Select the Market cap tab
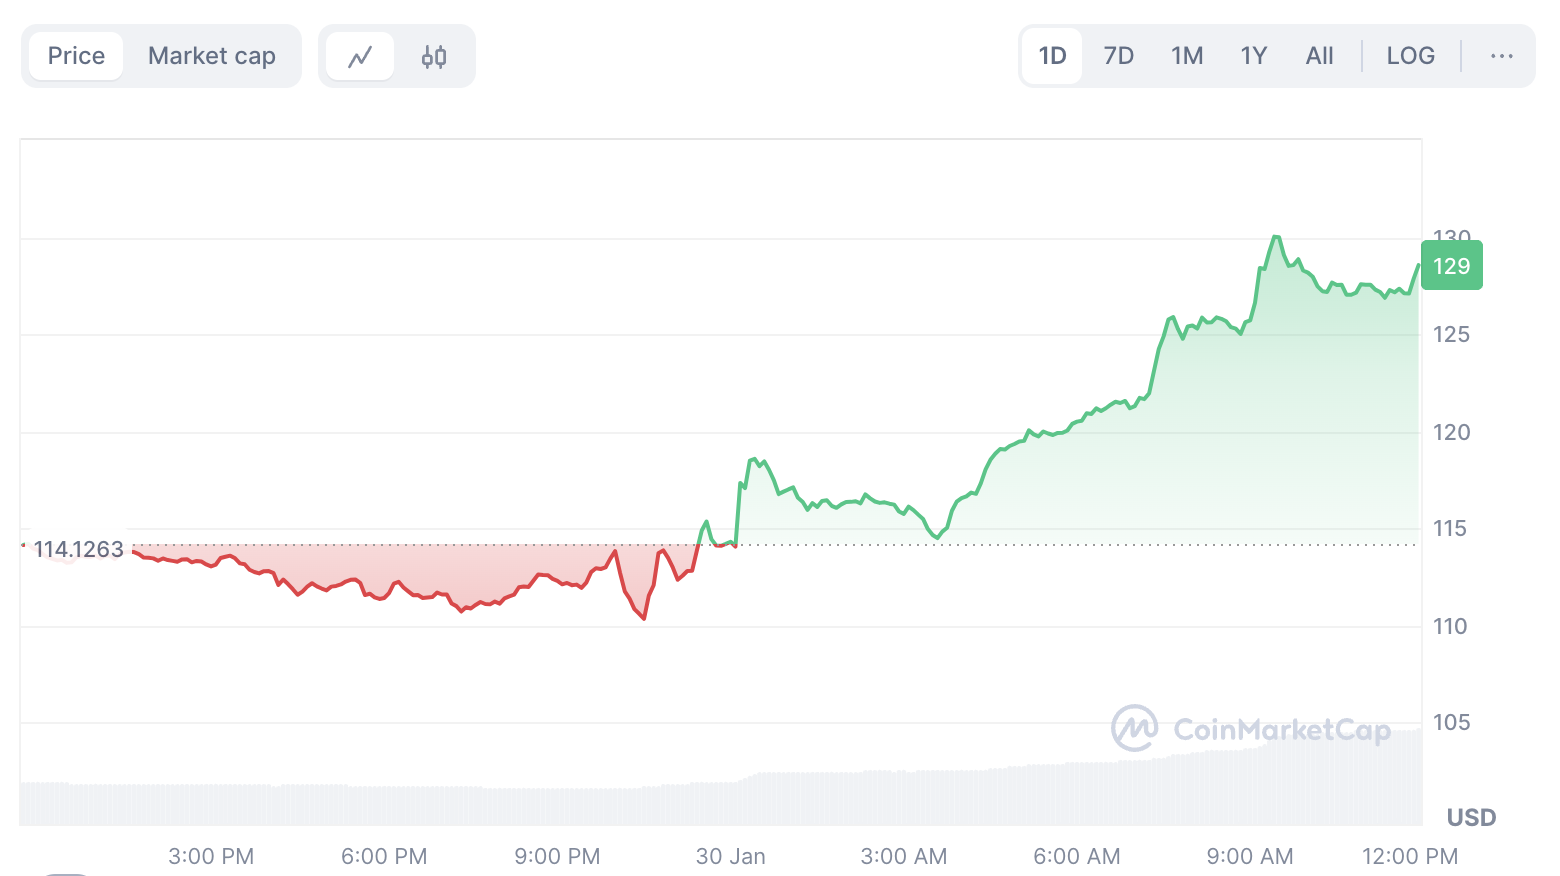1560x876 pixels. pos(212,56)
